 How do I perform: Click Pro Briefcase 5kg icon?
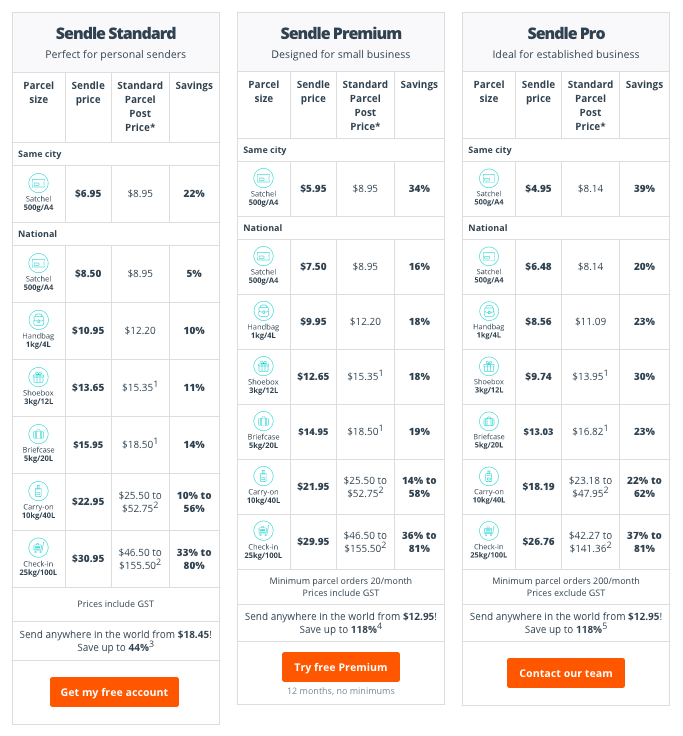tap(489, 421)
